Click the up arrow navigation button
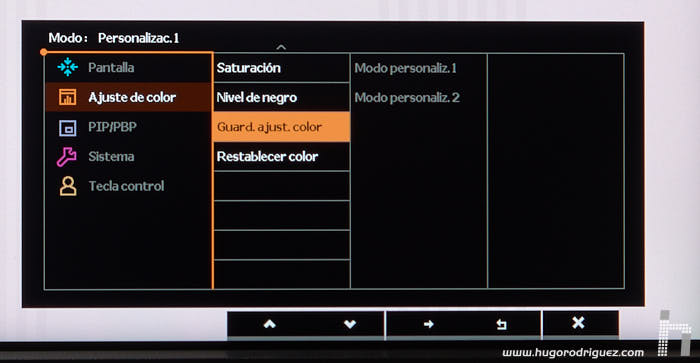 [x=269, y=324]
